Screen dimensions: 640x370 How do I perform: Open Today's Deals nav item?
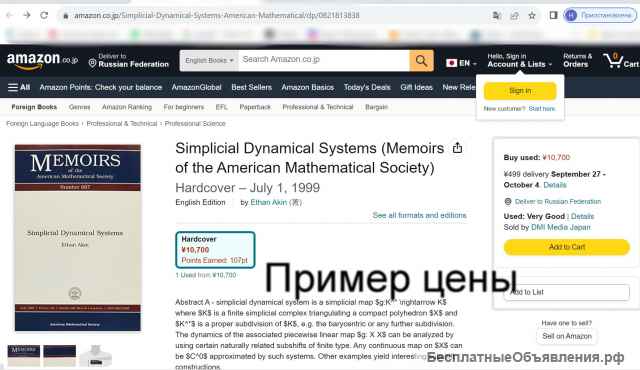(367, 87)
